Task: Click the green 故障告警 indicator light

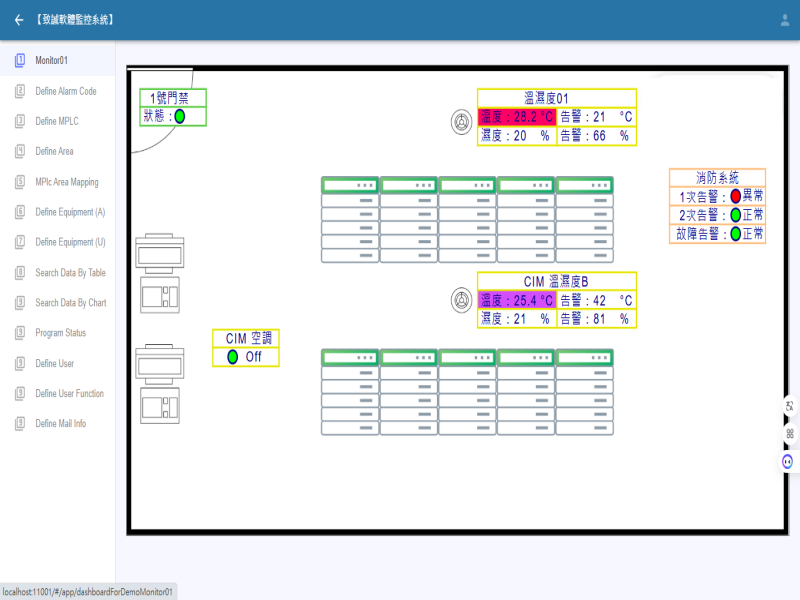Action: click(x=735, y=234)
